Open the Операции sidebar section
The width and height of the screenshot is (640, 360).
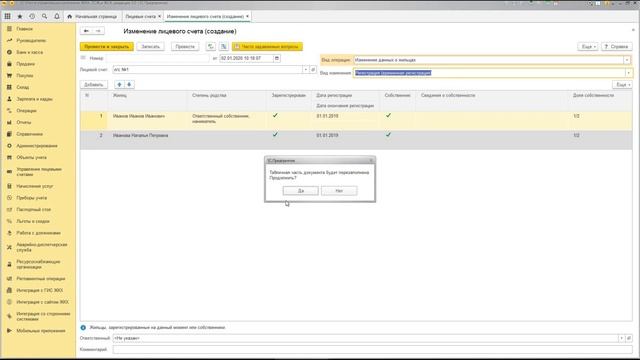tap(27, 111)
